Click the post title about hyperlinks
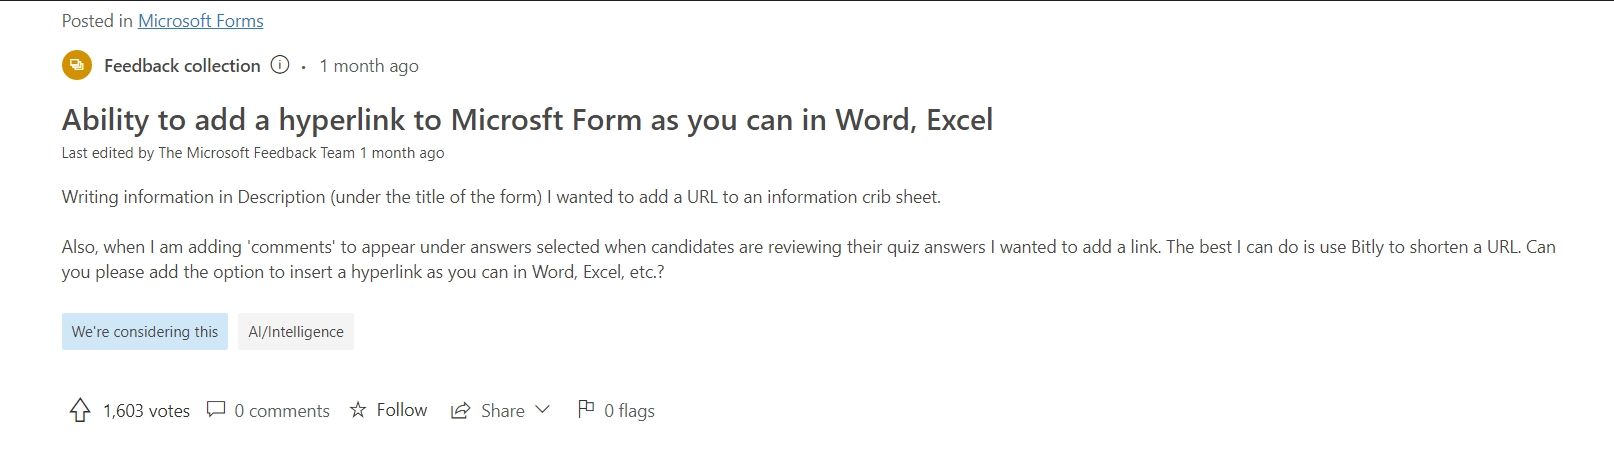 [527, 120]
